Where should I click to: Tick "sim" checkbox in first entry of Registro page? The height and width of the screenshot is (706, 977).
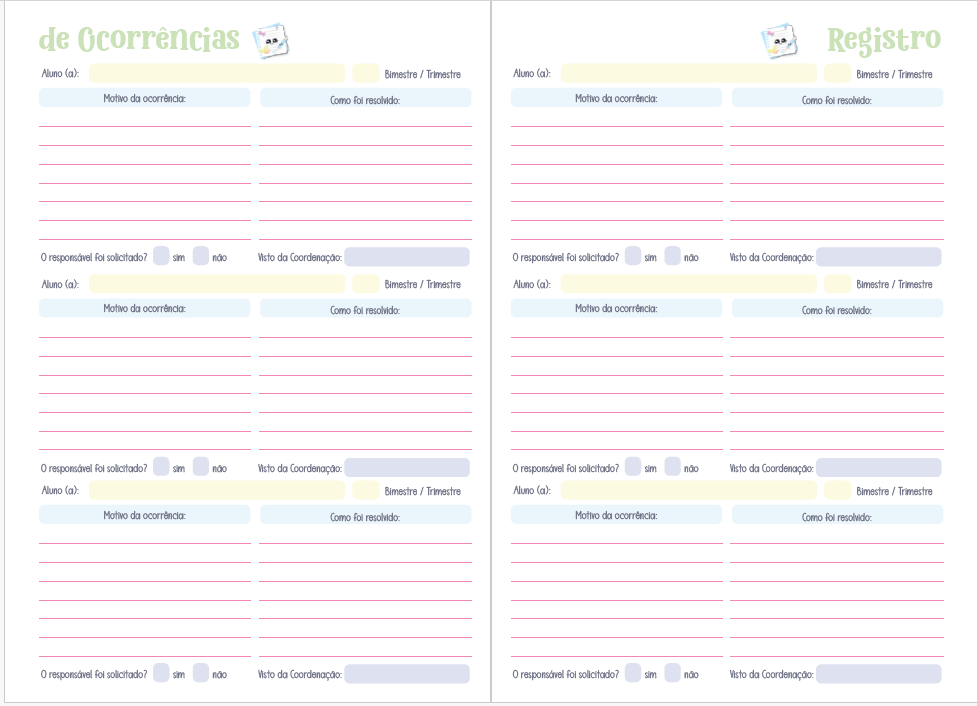(x=633, y=255)
